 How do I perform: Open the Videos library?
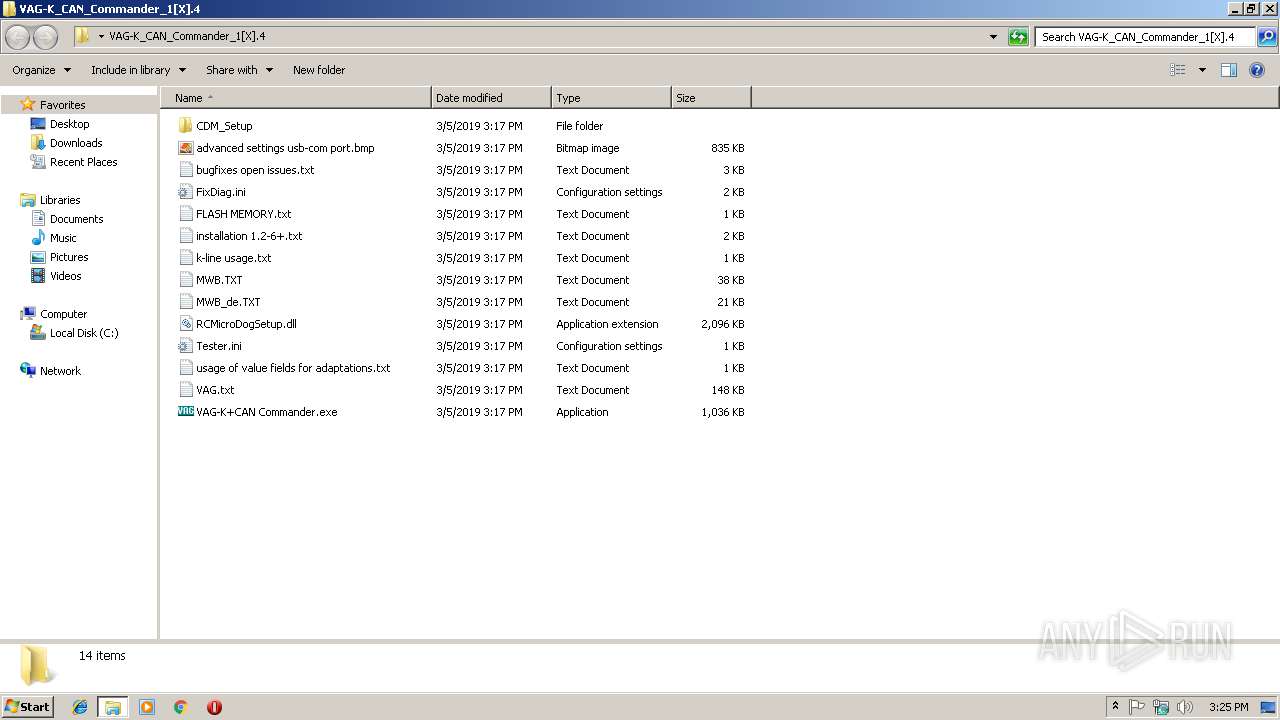(x=66, y=276)
